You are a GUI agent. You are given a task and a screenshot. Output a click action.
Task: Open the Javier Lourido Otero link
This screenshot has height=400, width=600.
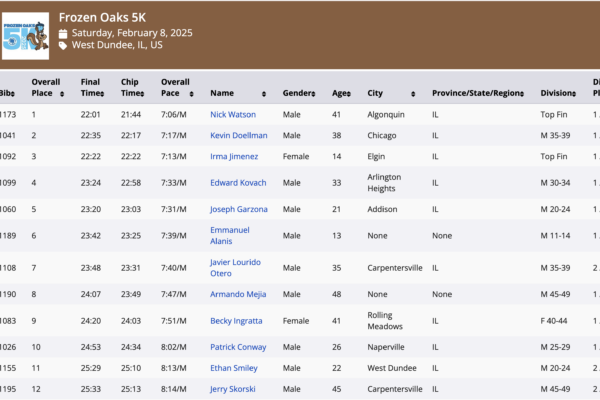[235, 267]
